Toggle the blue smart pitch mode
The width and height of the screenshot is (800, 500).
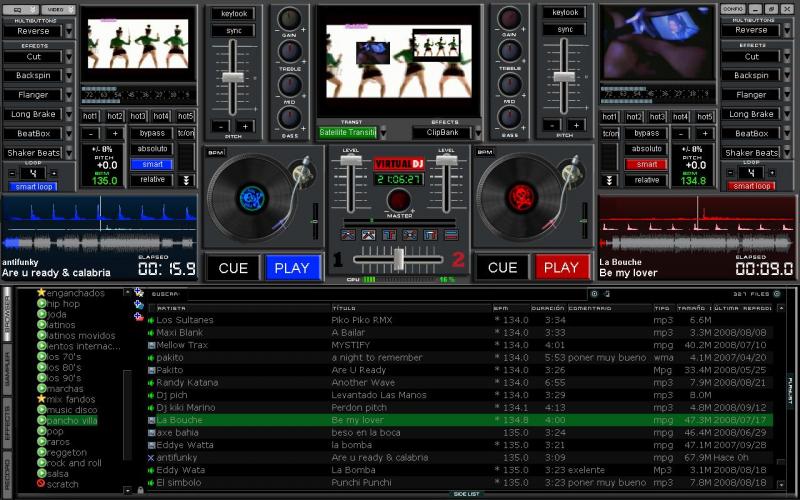[x=152, y=164]
